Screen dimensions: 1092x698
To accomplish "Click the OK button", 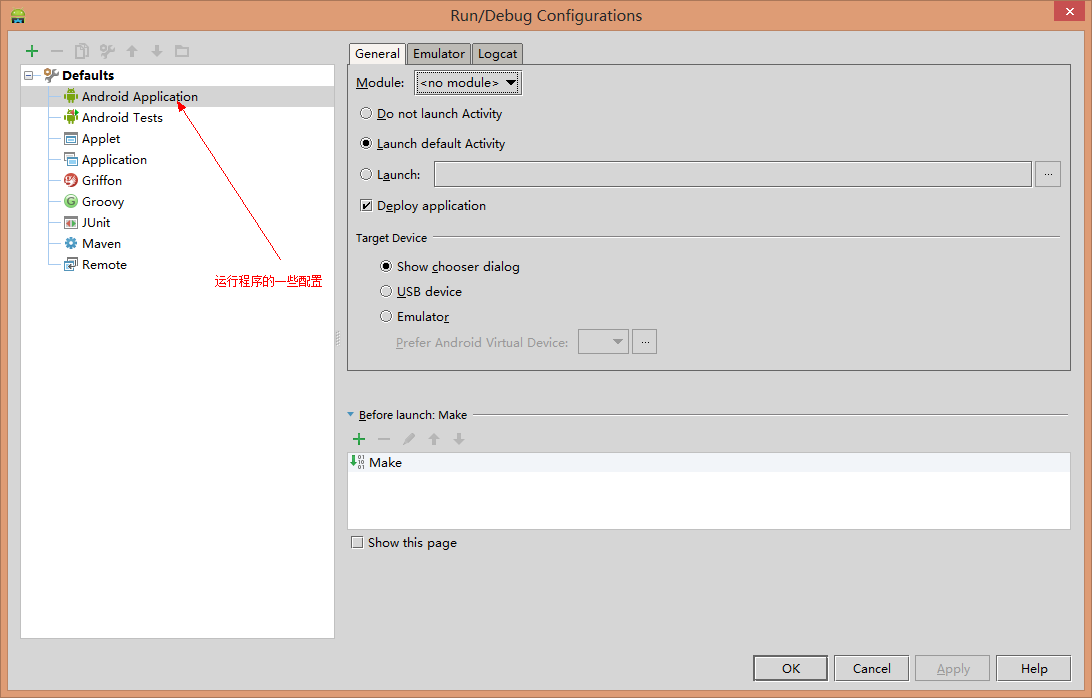I will [790, 668].
